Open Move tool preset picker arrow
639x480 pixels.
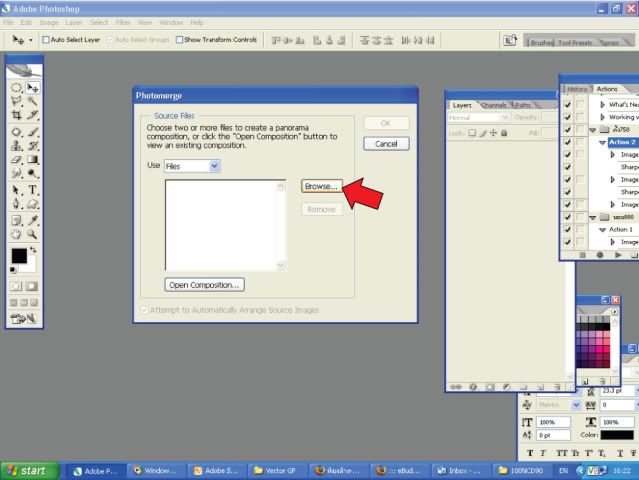click(x=31, y=40)
